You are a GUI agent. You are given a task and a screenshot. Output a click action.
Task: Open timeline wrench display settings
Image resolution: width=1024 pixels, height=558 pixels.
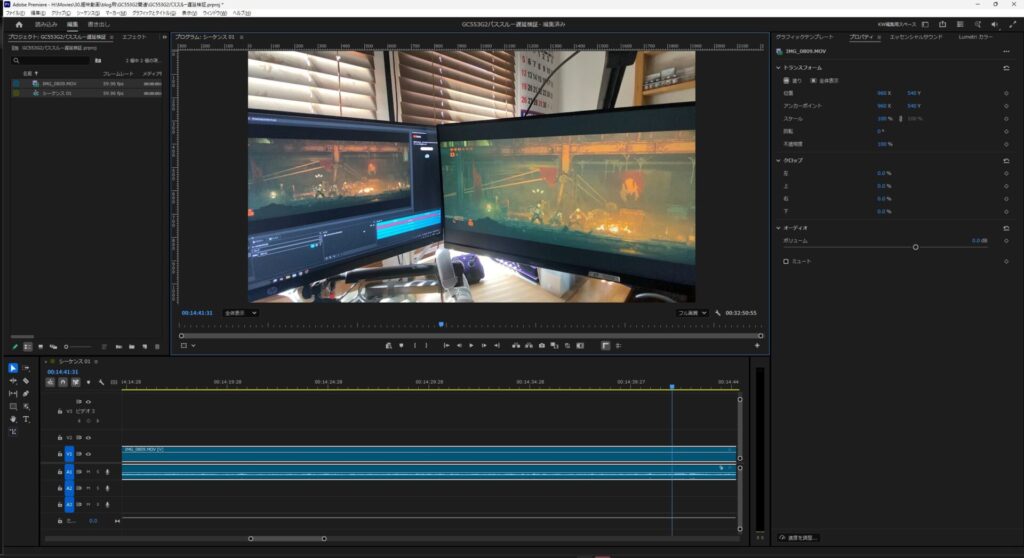point(101,382)
